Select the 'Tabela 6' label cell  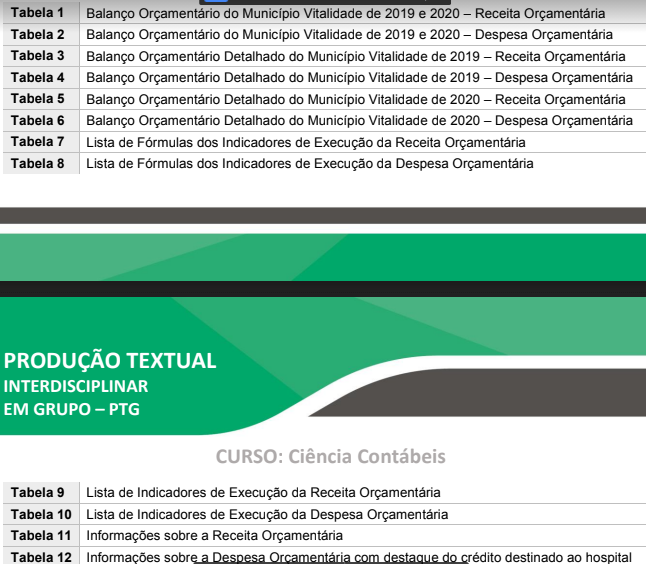tap(41, 120)
